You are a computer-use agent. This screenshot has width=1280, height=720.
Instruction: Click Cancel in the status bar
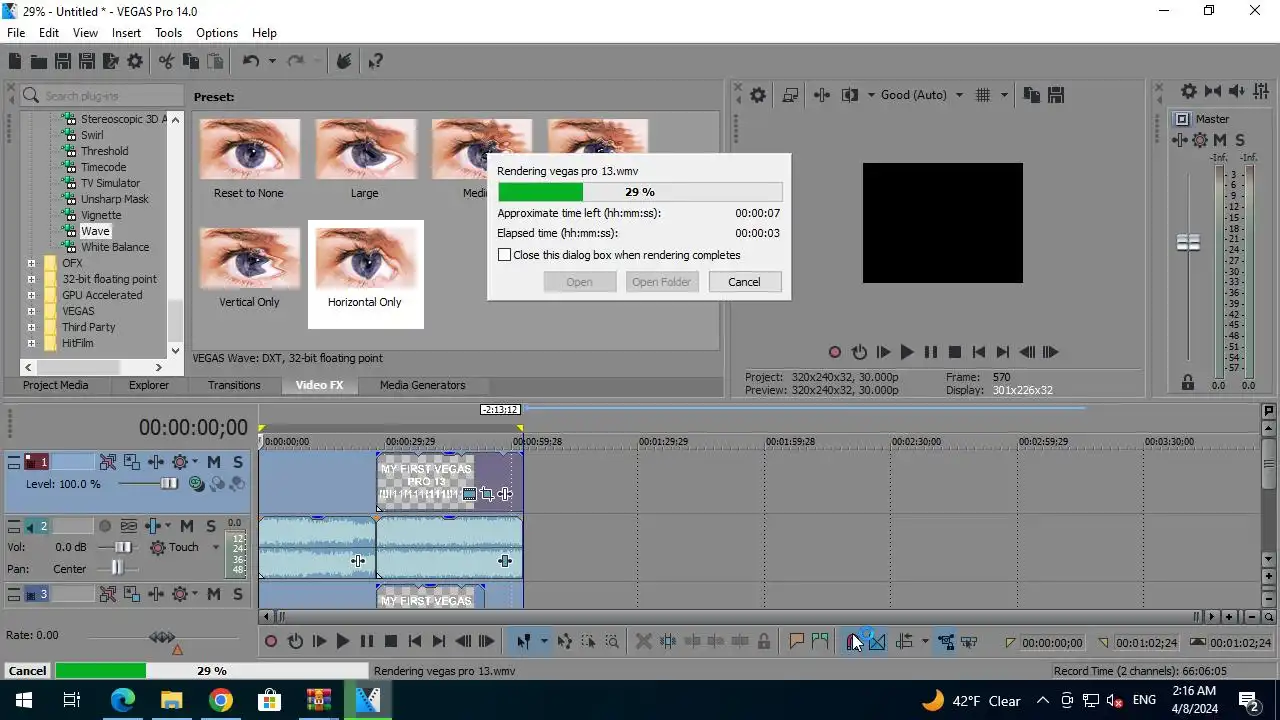tap(27, 671)
